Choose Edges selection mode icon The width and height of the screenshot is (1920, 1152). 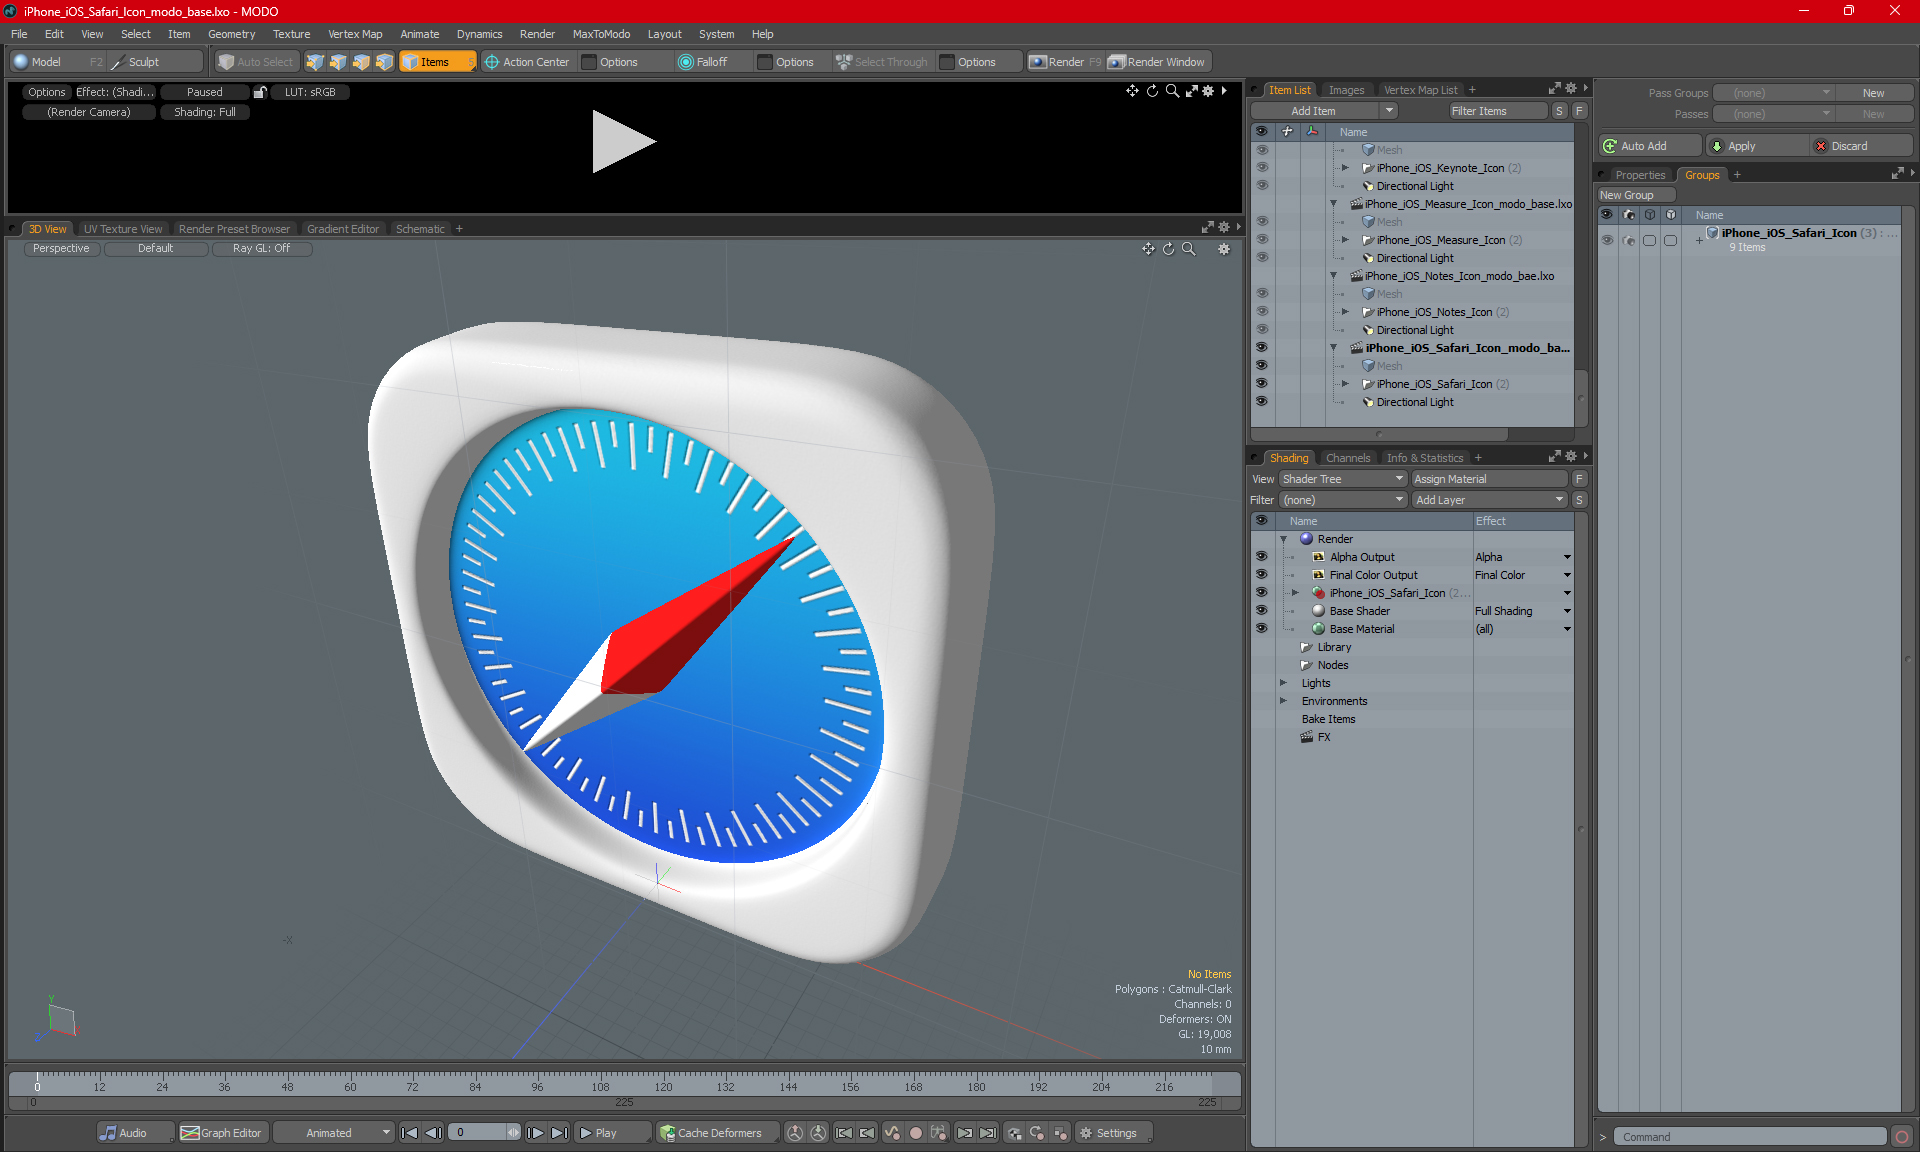click(338, 62)
